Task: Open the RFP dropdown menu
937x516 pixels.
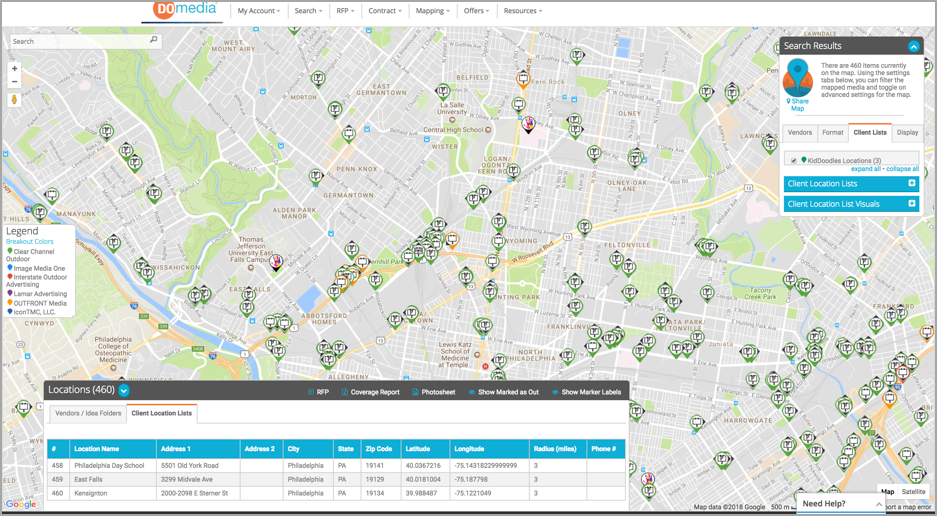Action: [345, 11]
